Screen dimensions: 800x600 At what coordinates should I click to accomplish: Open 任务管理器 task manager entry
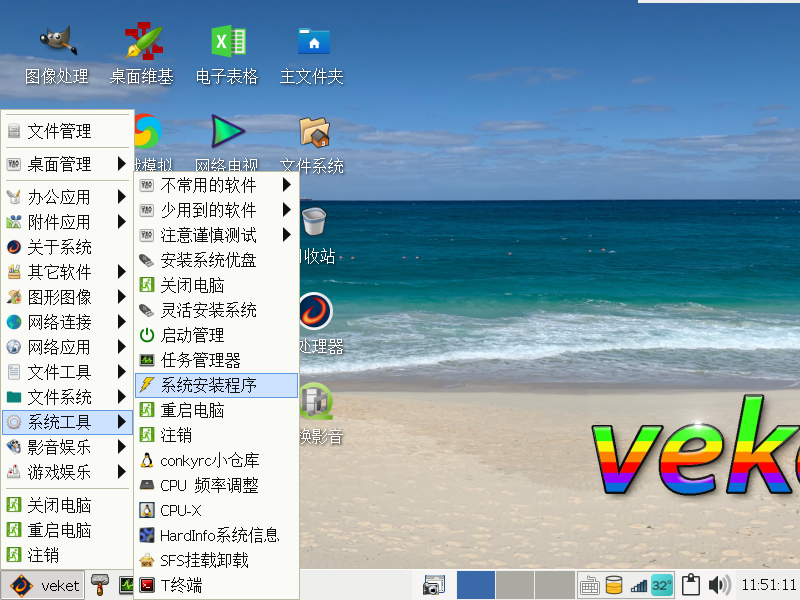[216, 360]
